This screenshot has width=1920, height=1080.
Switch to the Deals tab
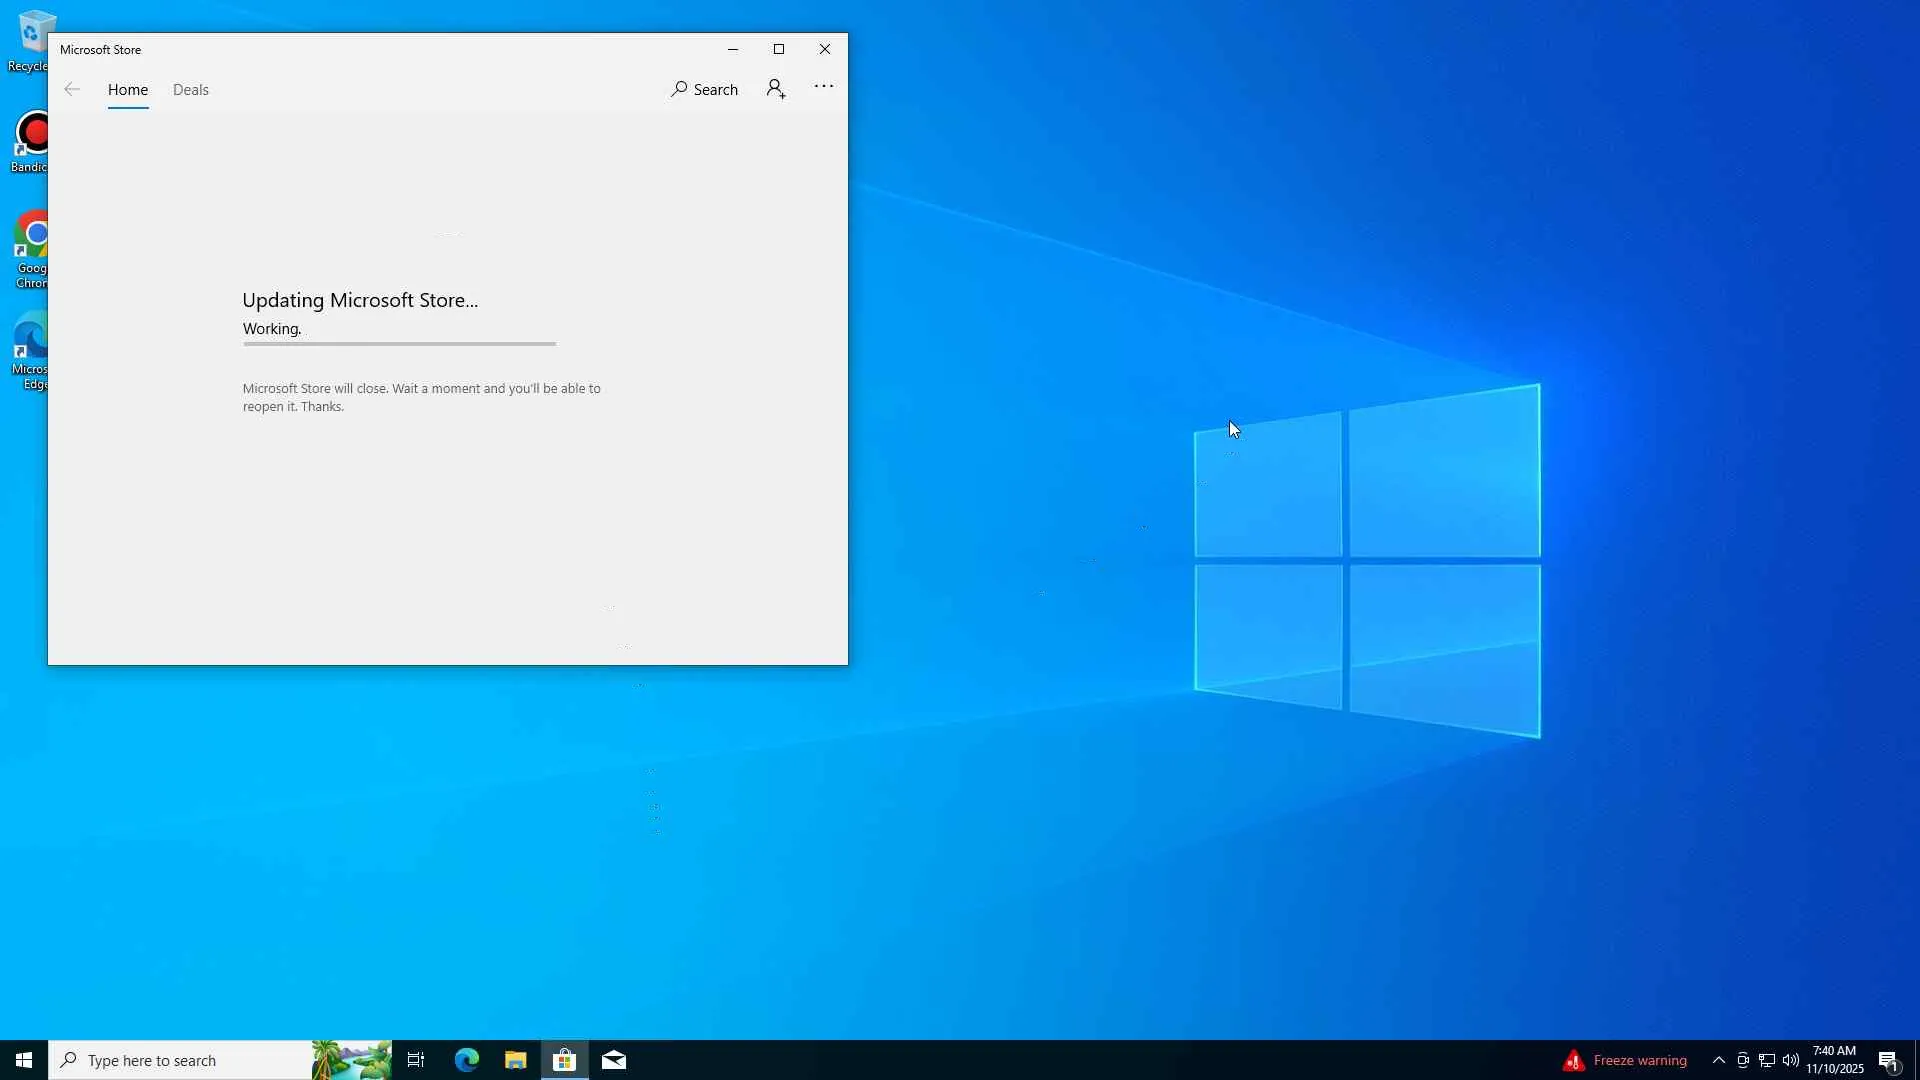[x=190, y=90]
